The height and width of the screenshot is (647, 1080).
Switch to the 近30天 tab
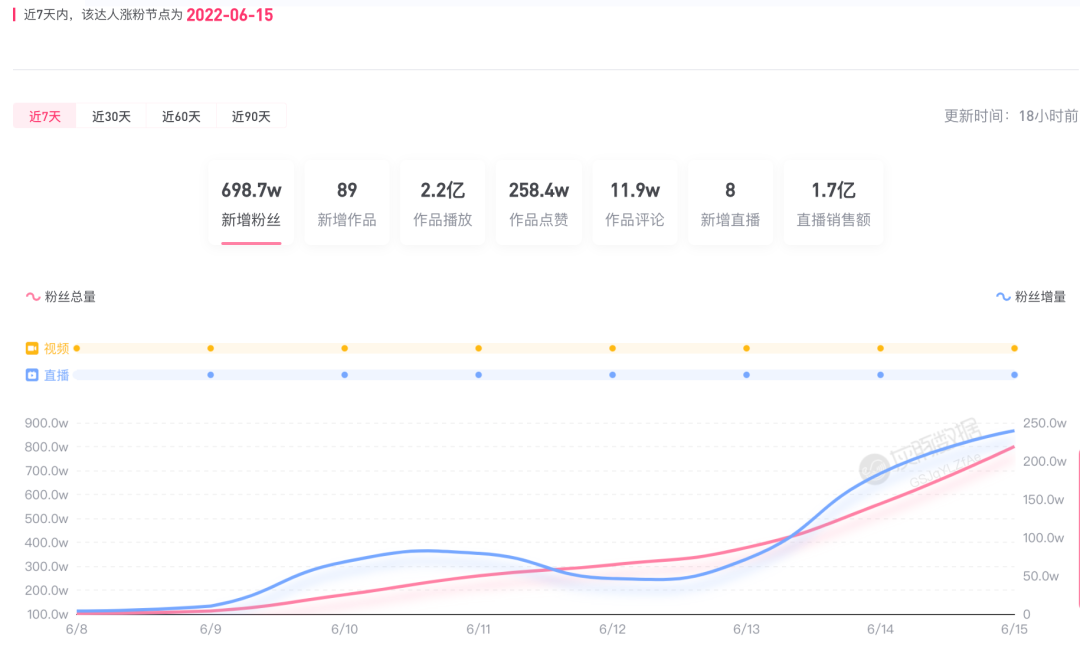[112, 116]
